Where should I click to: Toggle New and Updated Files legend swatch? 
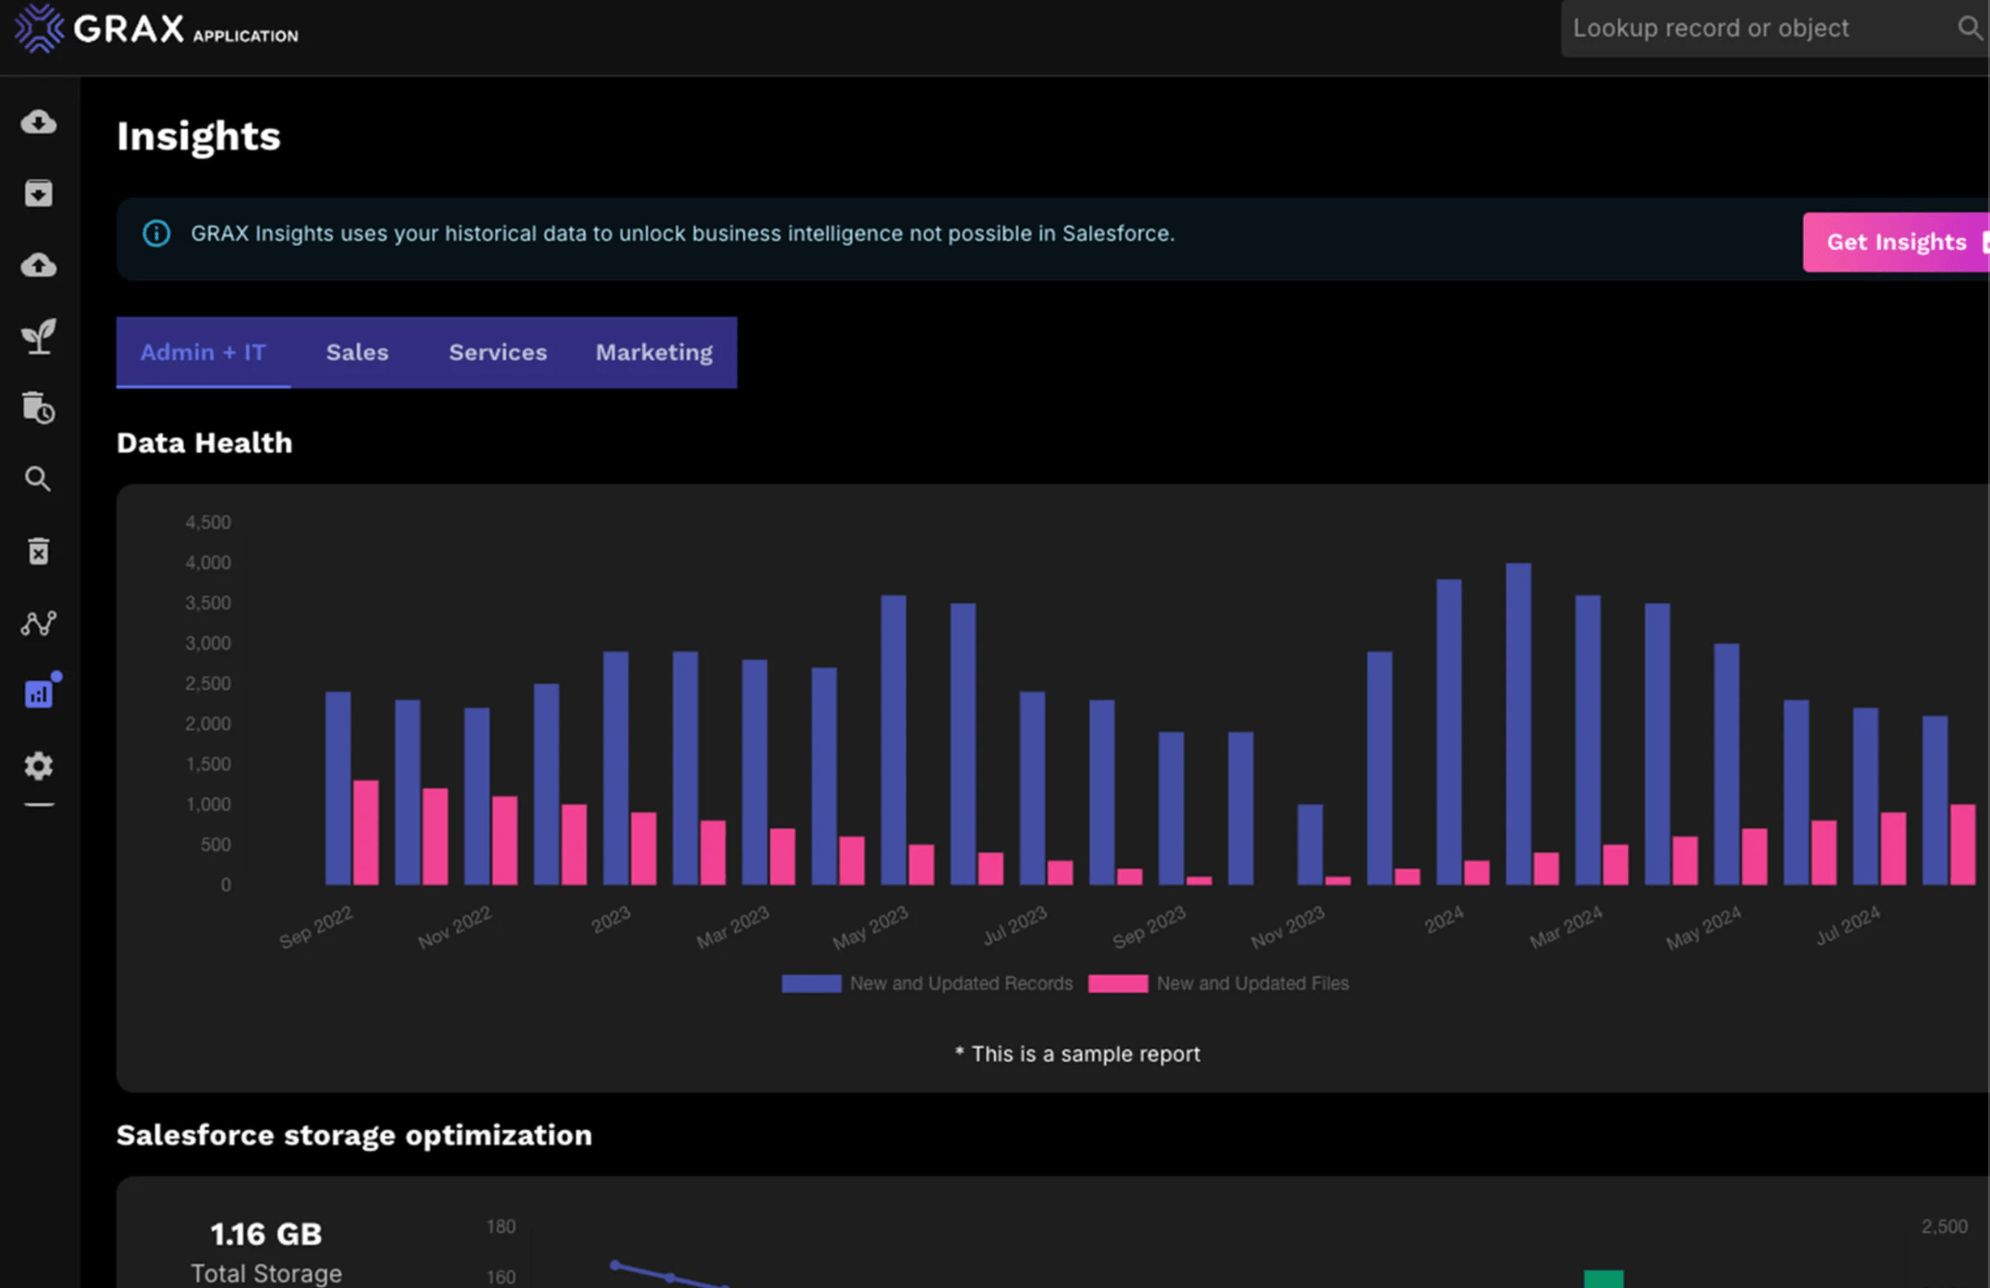click(x=1117, y=984)
